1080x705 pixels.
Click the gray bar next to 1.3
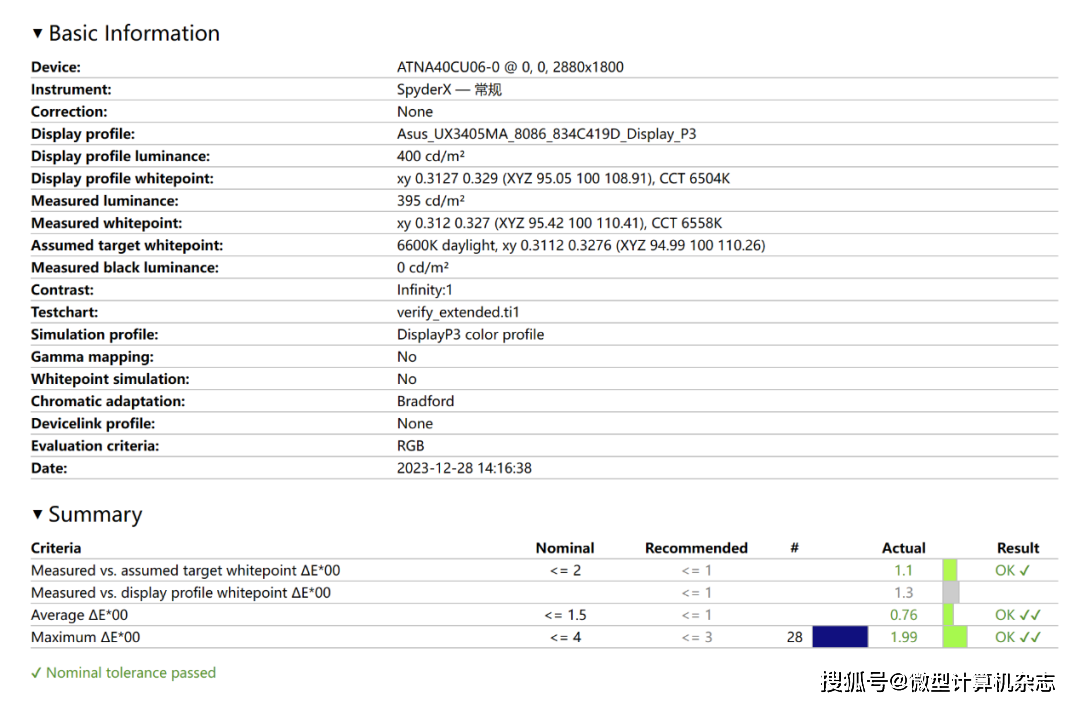[951, 593]
